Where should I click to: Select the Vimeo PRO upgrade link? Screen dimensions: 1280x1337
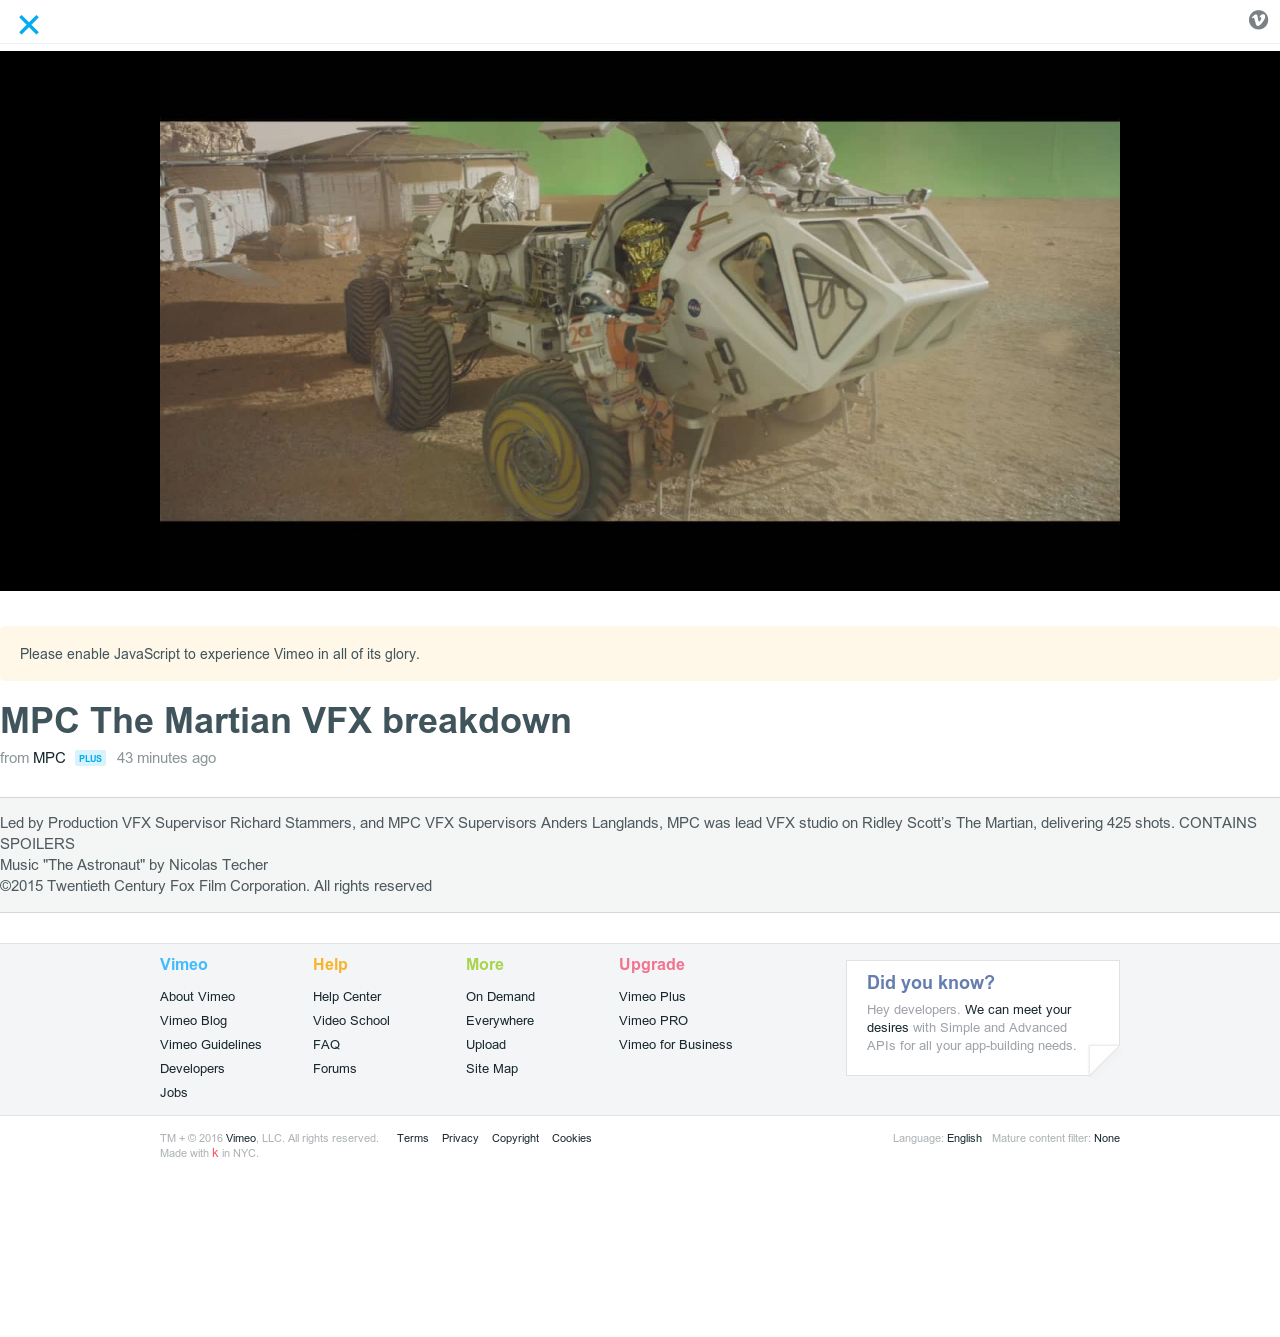point(653,1021)
